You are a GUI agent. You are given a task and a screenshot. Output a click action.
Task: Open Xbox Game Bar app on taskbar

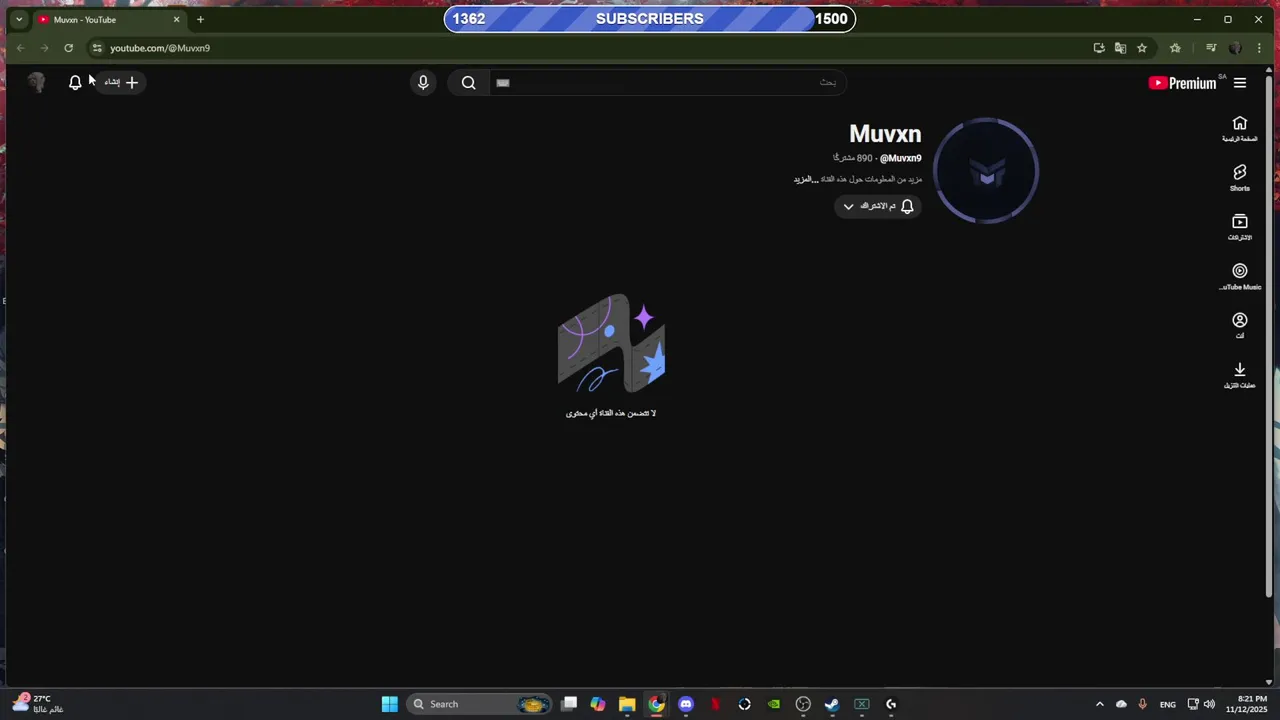(x=861, y=704)
